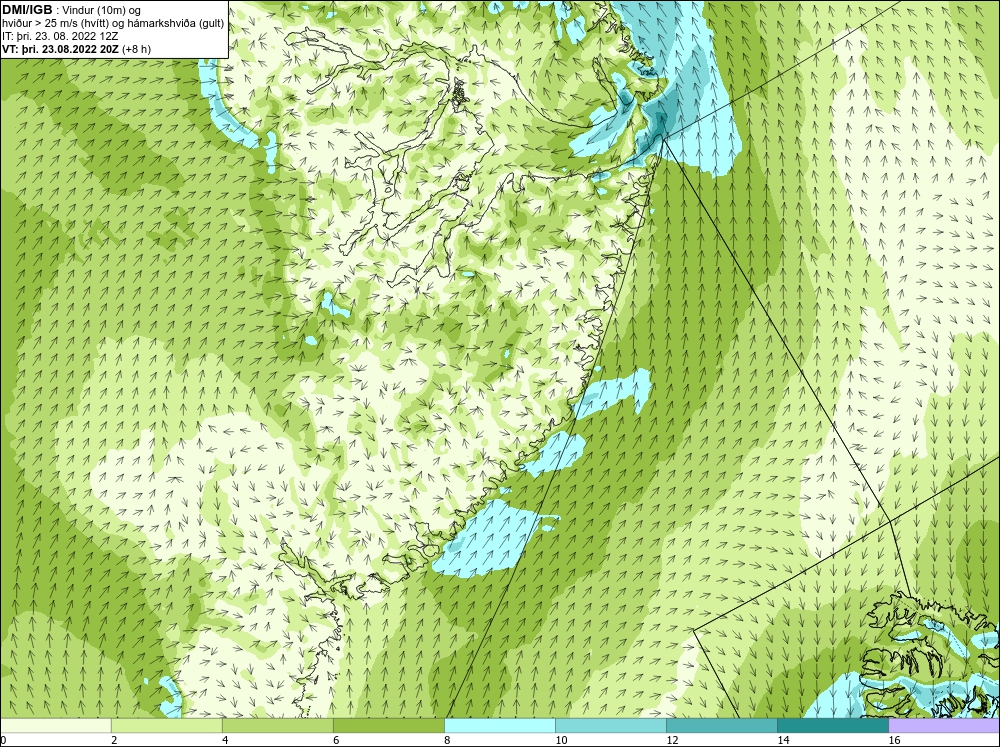
Task: Click the 10–12 m/s cyan legend swatch
Action: (610, 725)
